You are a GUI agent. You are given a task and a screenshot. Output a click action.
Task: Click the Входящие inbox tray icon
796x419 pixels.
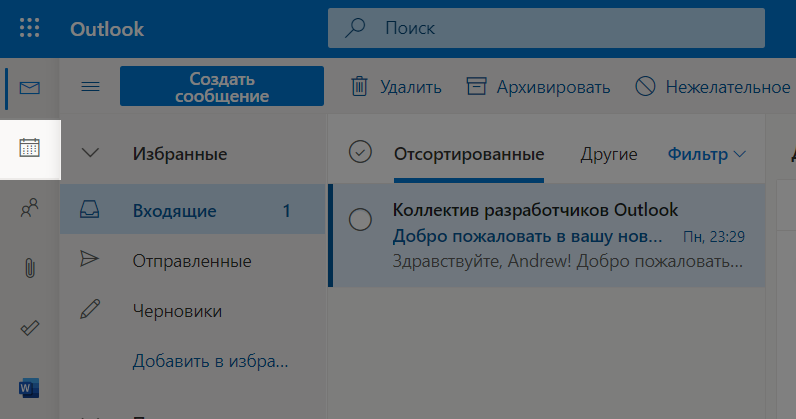click(x=89, y=209)
